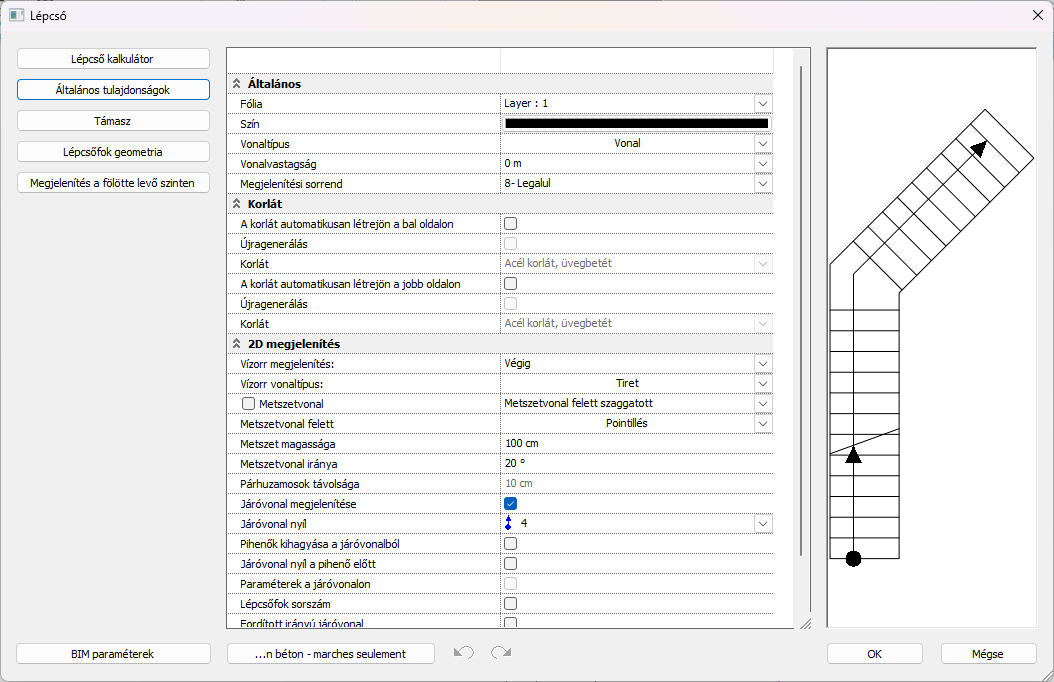Click the resize grip icon at panel corner
1054x682 pixels.
click(x=804, y=622)
